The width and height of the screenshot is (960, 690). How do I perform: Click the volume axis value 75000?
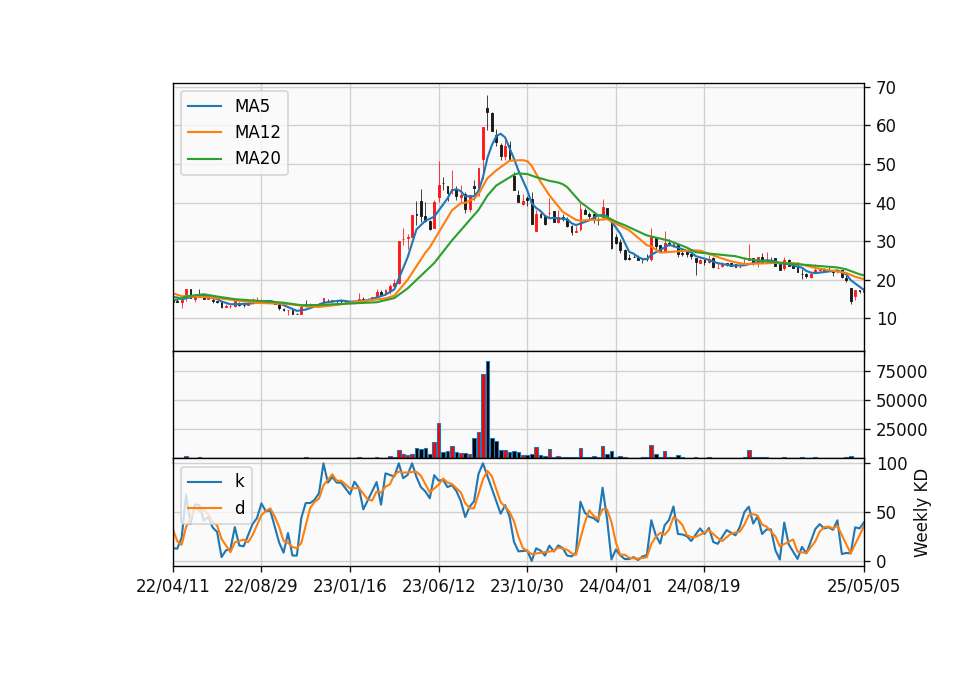click(902, 372)
